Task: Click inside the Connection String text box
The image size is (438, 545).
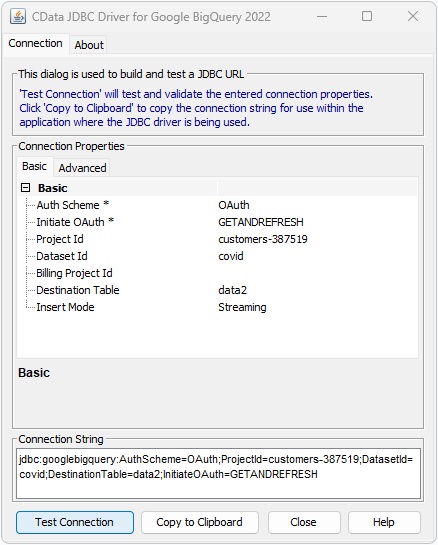Action: tap(218, 474)
